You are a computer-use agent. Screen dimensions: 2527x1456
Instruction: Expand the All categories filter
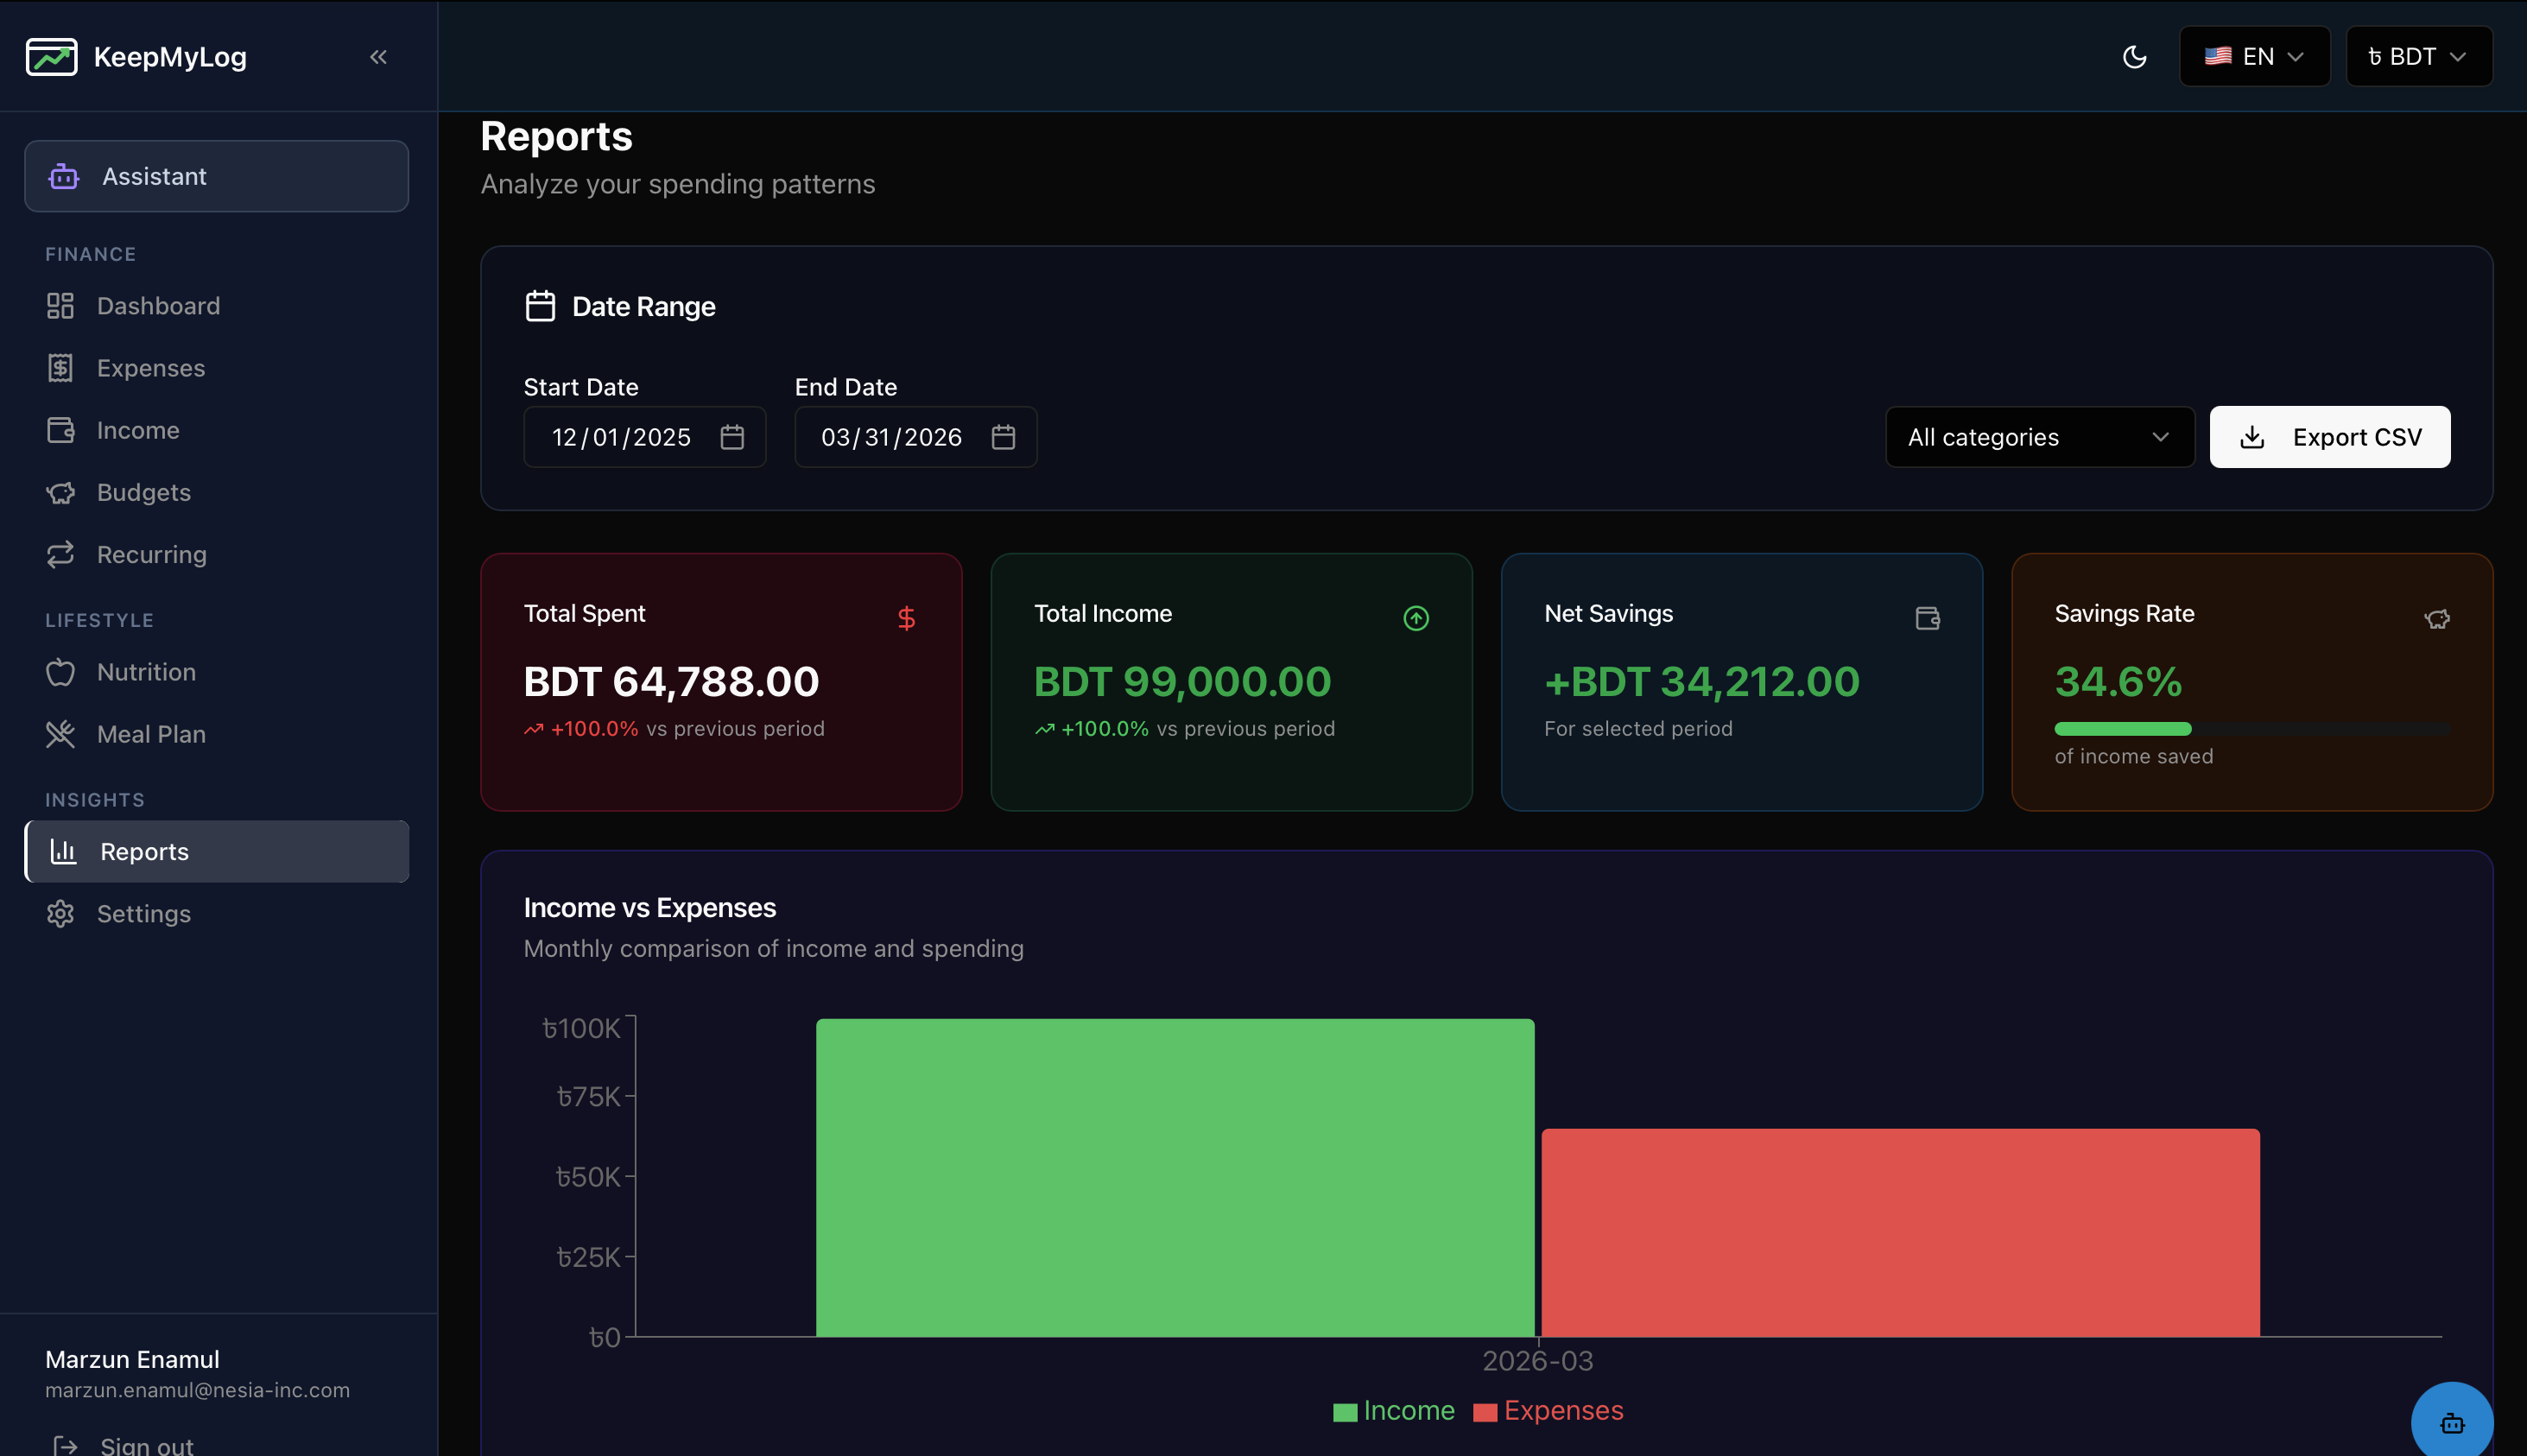point(2039,437)
